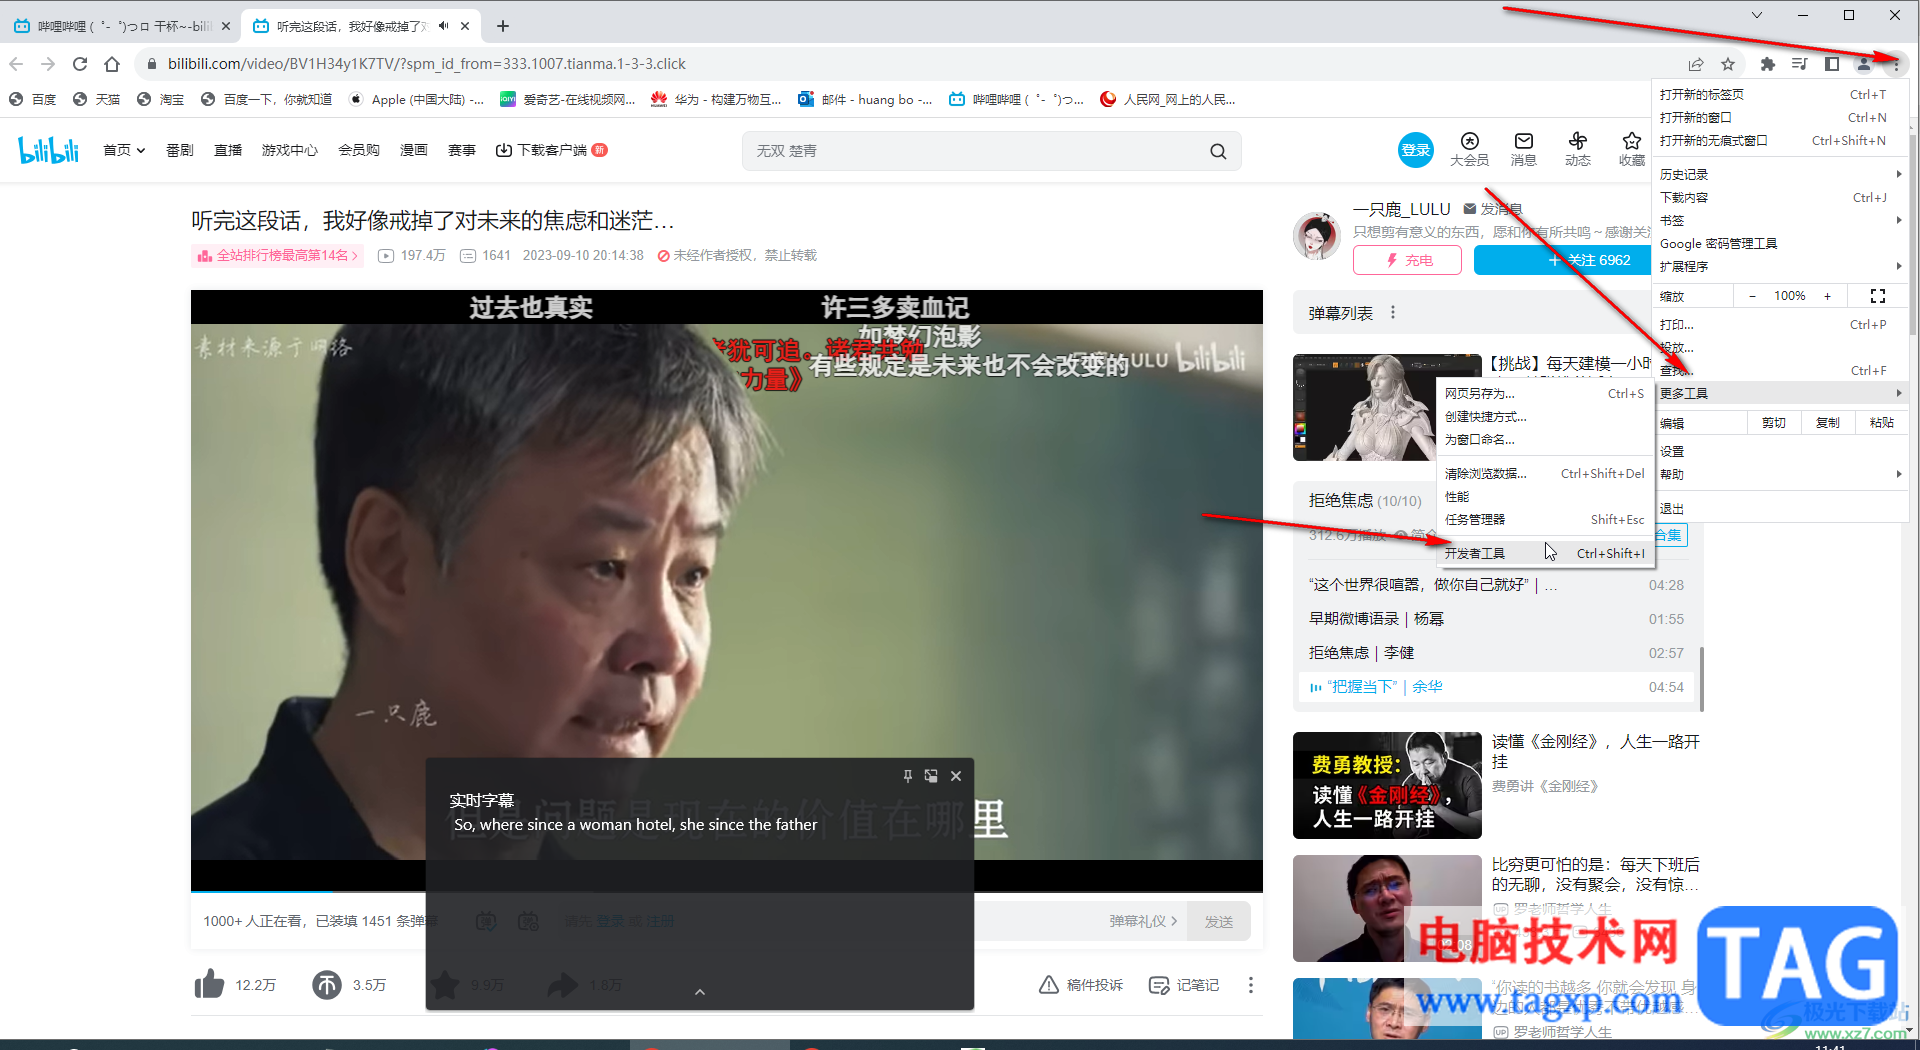Select 打开新的标签页 menu item

coord(1780,94)
